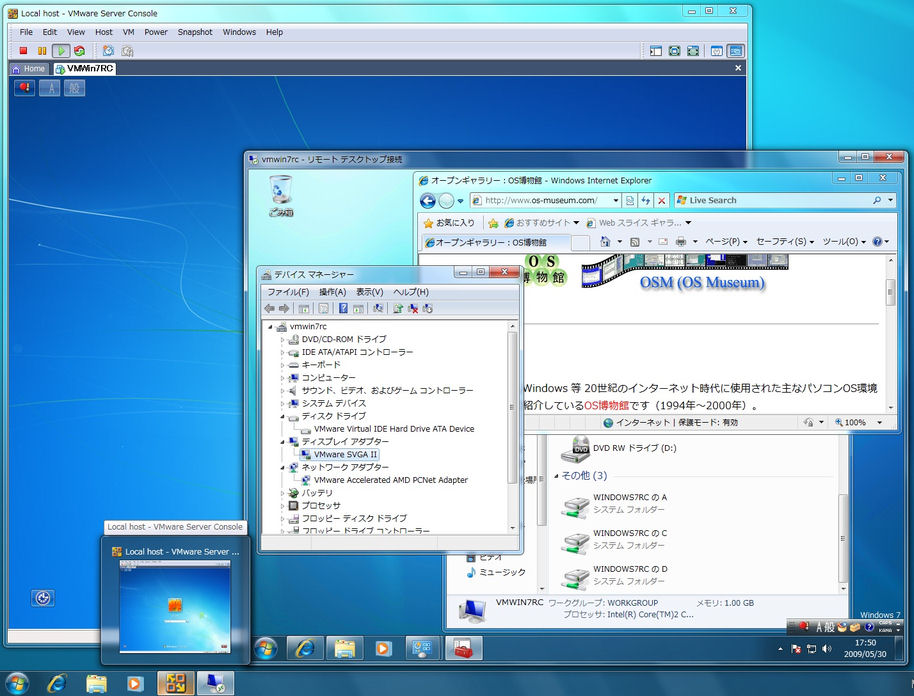
Task: Click the お気に入り favorites button in IE
Action: [x=449, y=223]
